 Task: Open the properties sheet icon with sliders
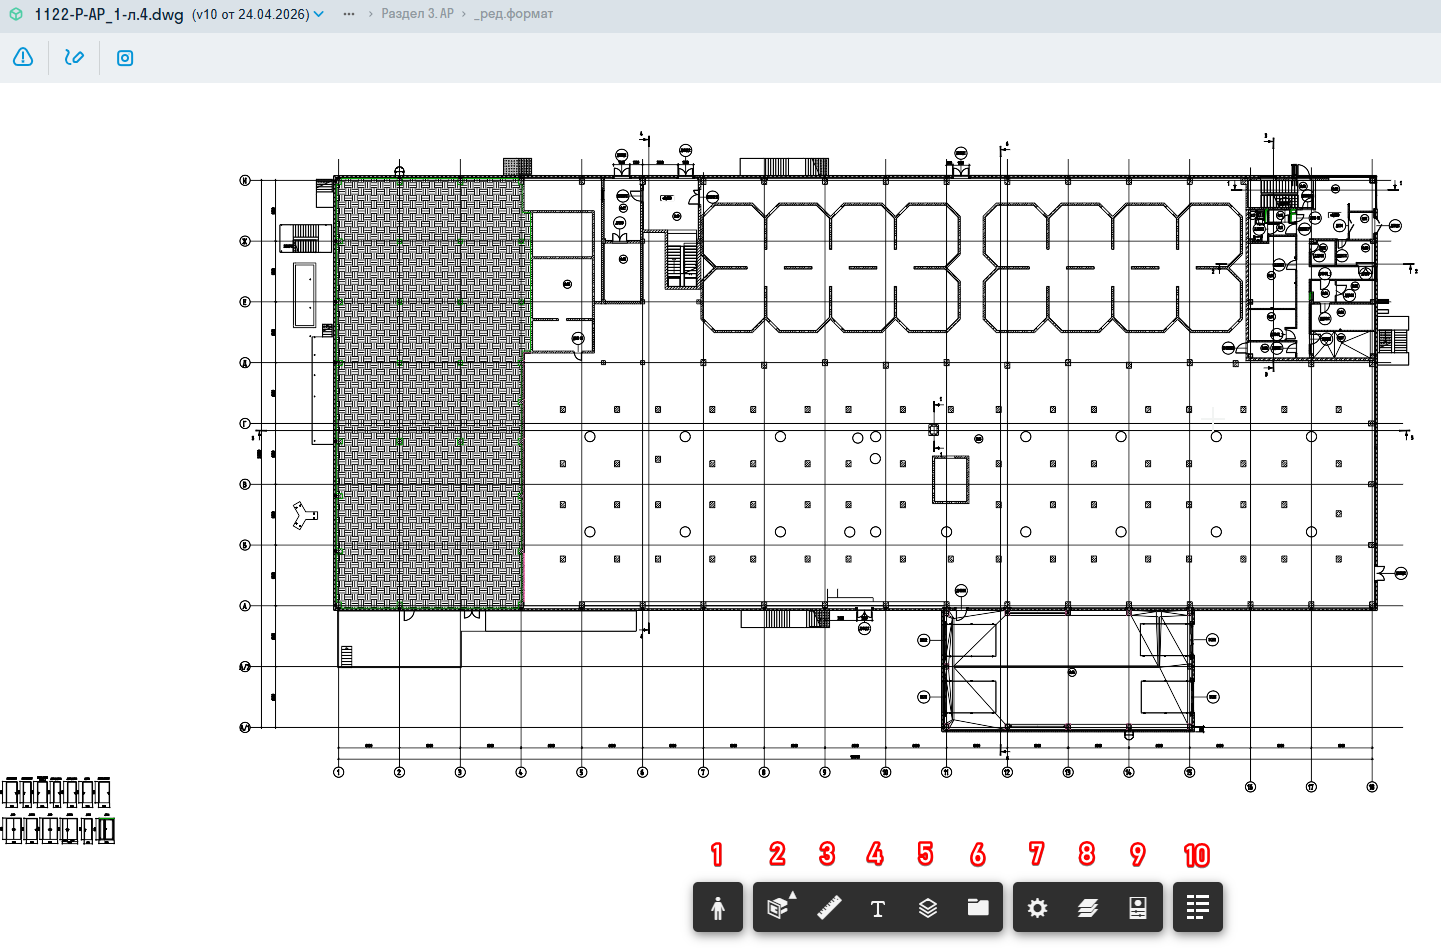click(x=1137, y=908)
